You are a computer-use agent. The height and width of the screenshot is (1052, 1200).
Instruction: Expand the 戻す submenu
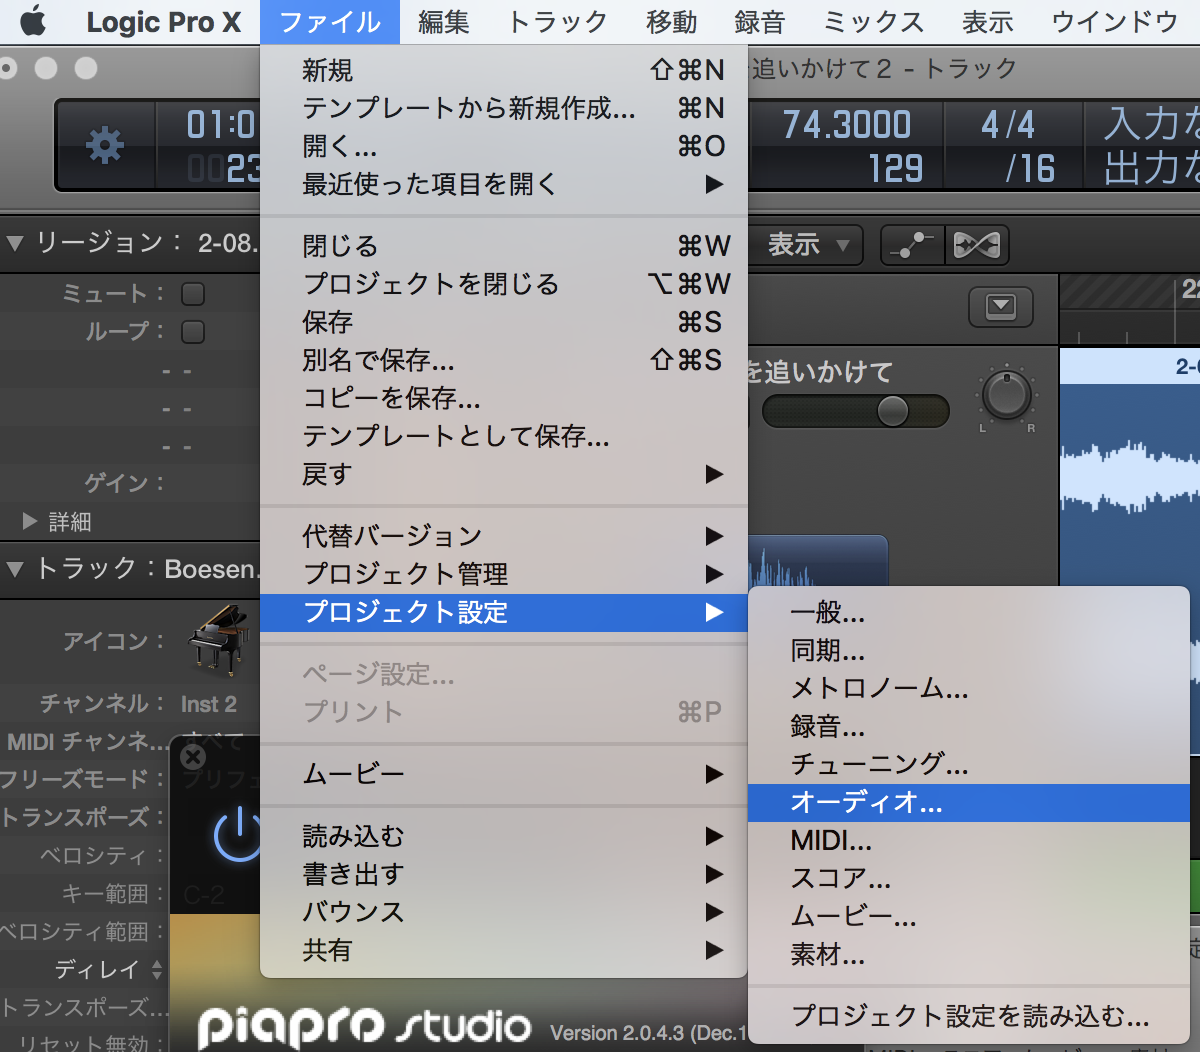point(504,474)
